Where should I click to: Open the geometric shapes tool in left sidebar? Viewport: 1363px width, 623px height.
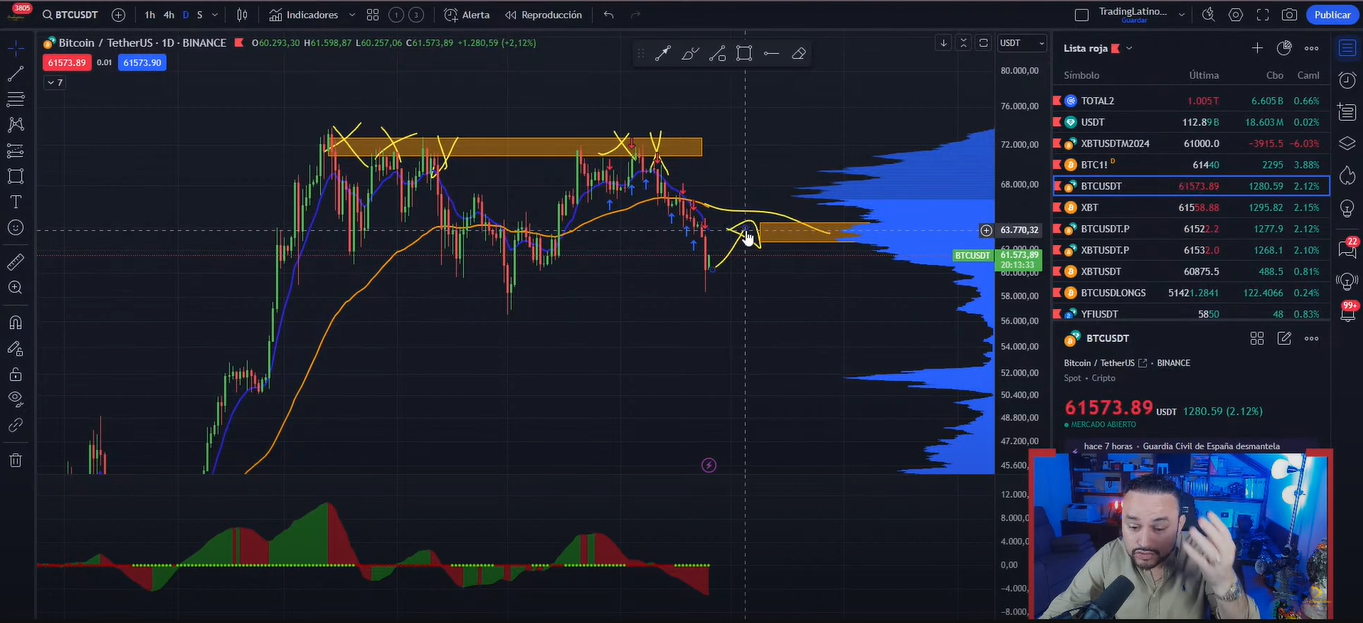point(16,176)
